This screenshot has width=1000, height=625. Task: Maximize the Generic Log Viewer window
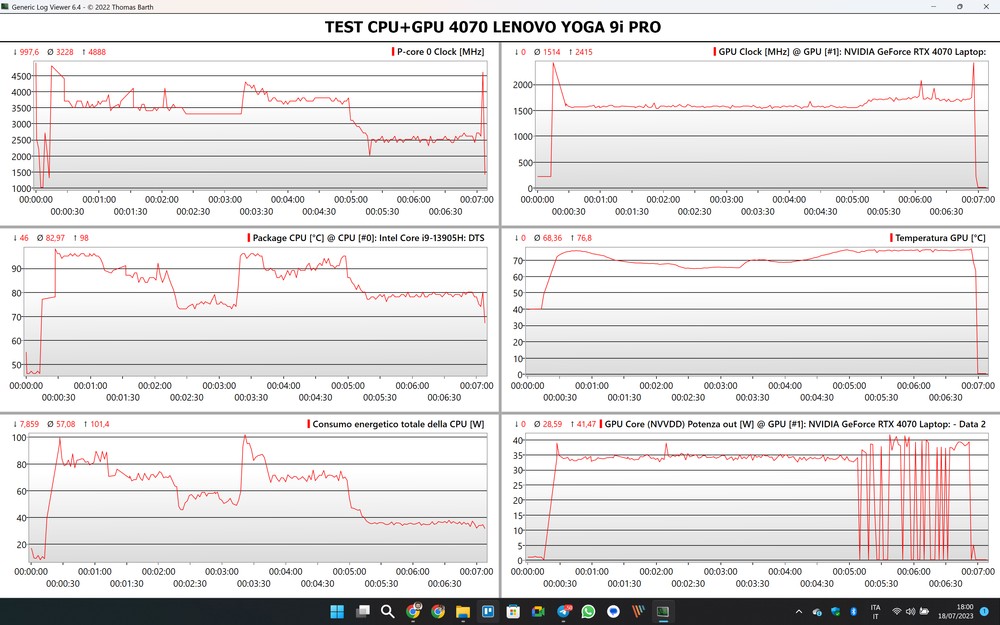click(958, 7)
